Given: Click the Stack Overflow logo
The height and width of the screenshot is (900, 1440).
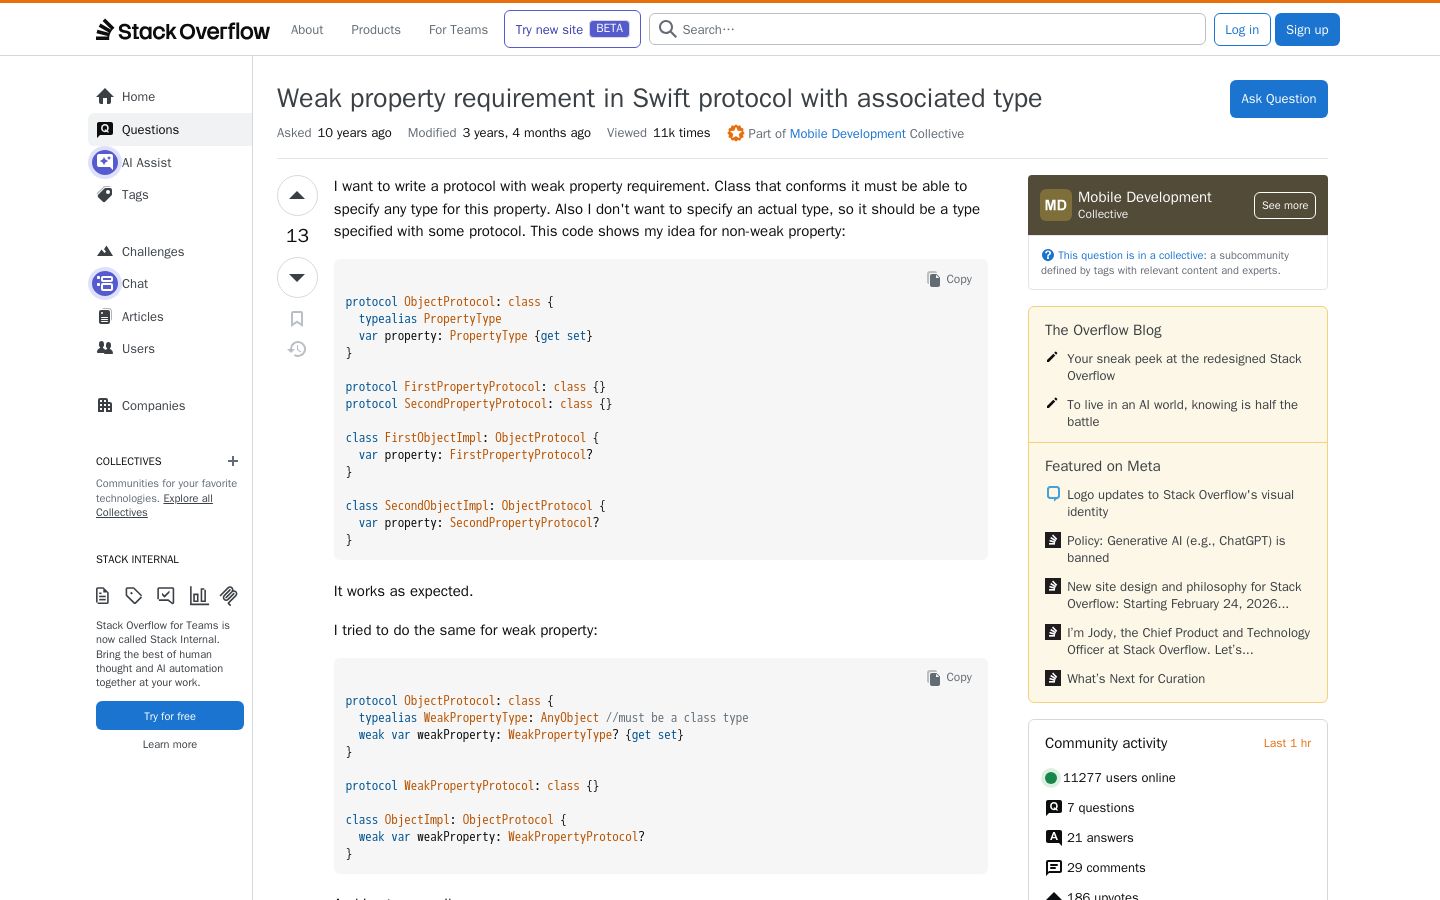Looking at the screenshot, I should 183,30.
